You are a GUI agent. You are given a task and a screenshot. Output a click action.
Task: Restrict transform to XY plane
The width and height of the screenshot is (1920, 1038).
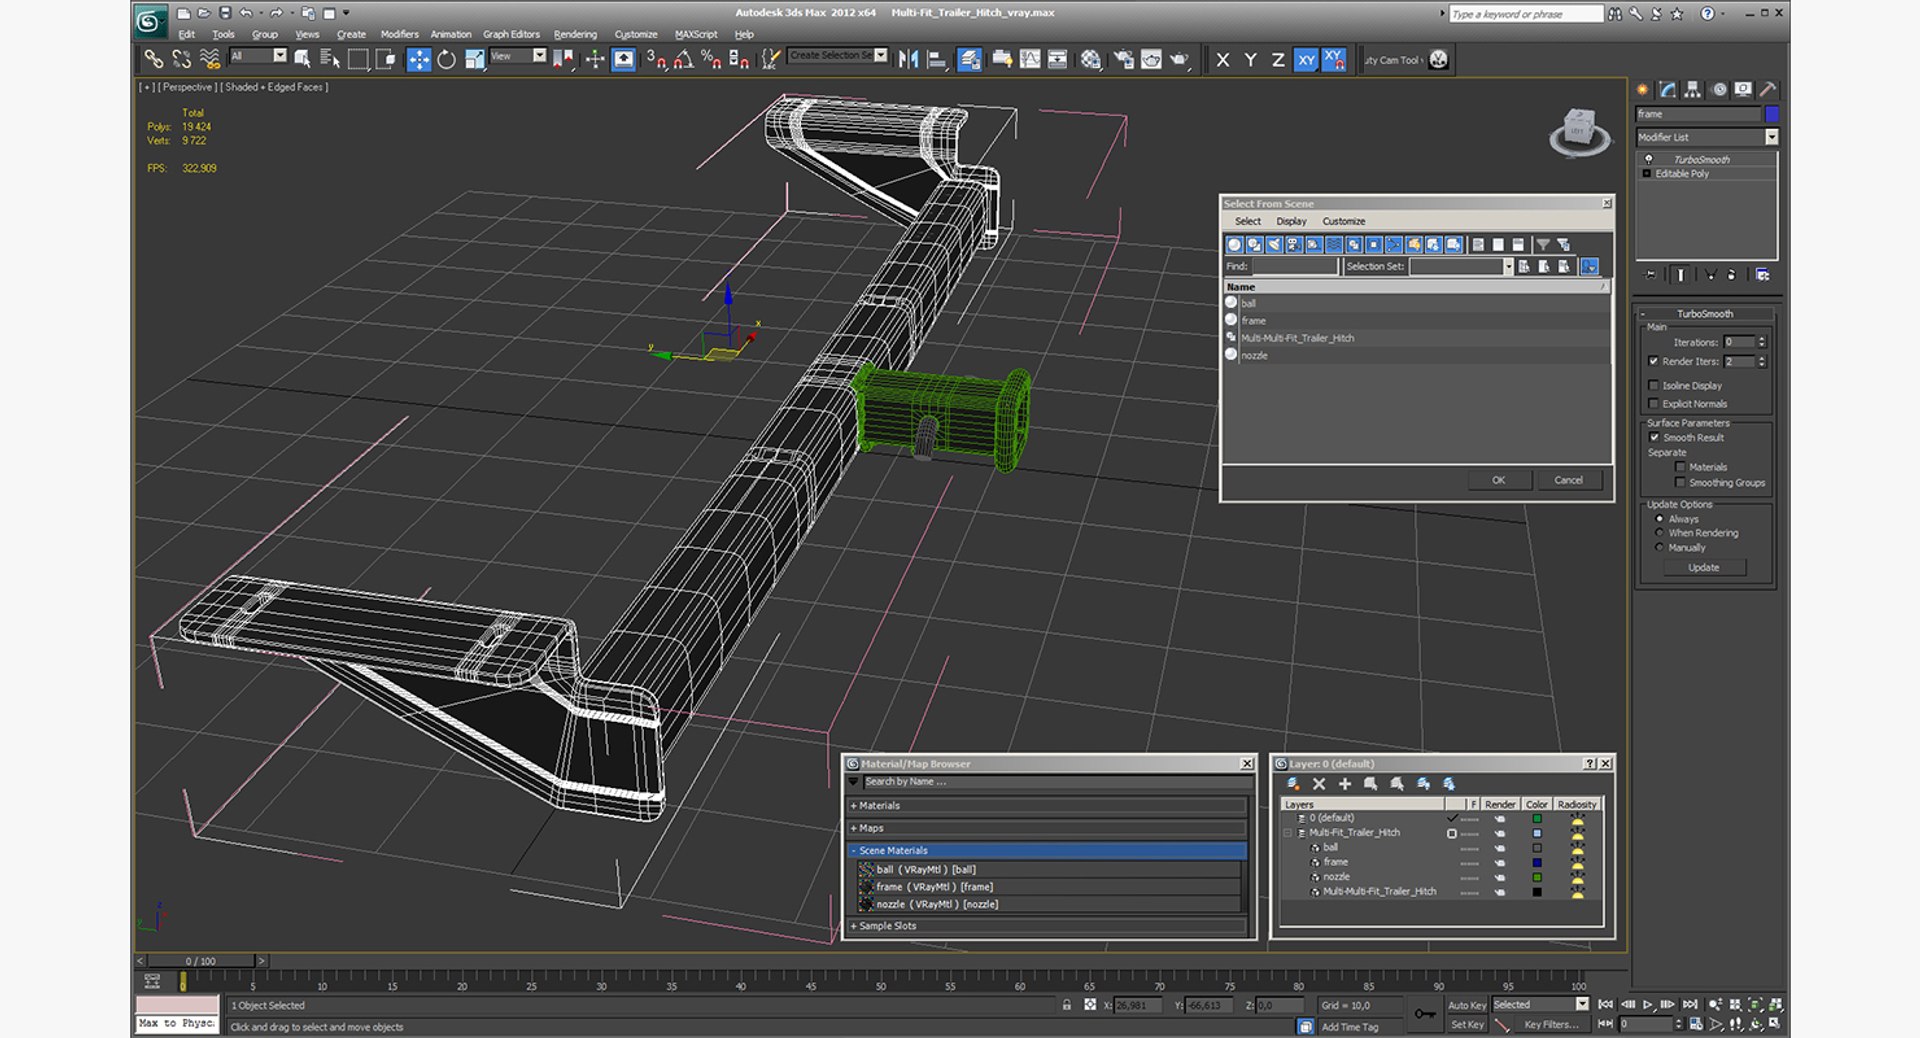click(x=1306, y=60)
